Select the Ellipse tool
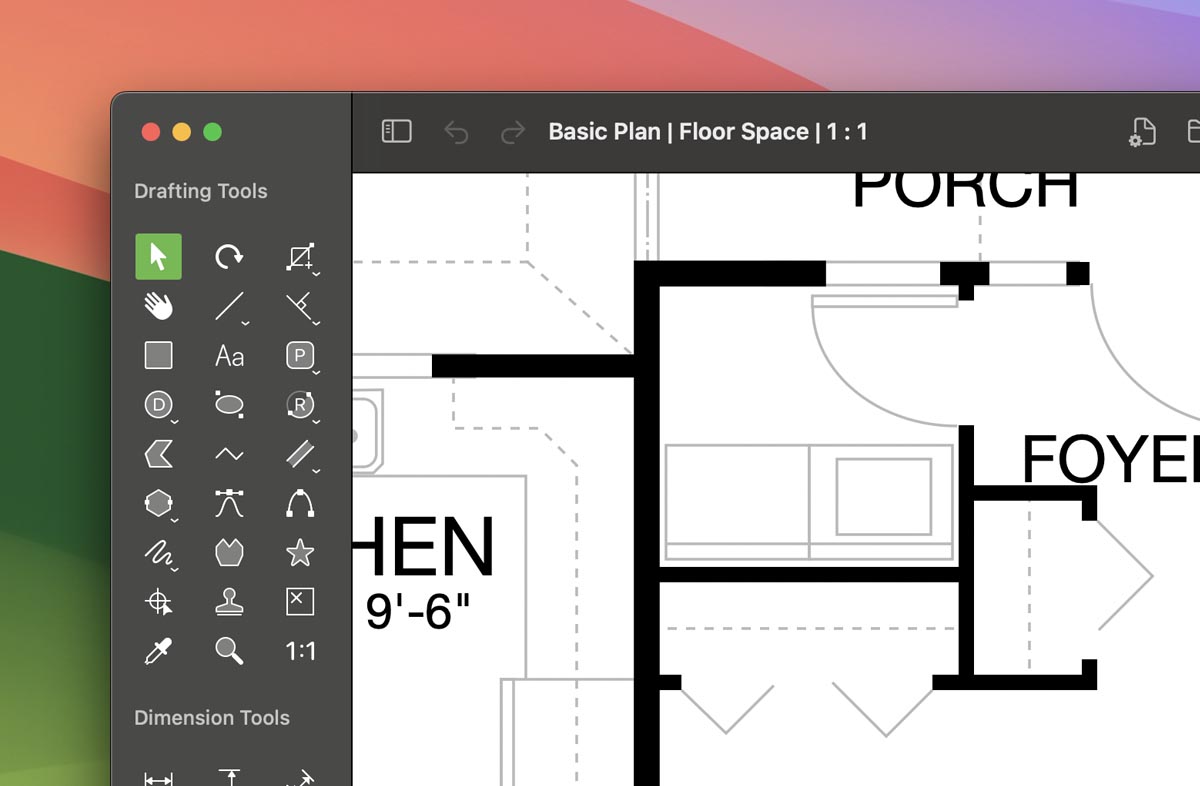1200x786 pixels. coord(229,404)
